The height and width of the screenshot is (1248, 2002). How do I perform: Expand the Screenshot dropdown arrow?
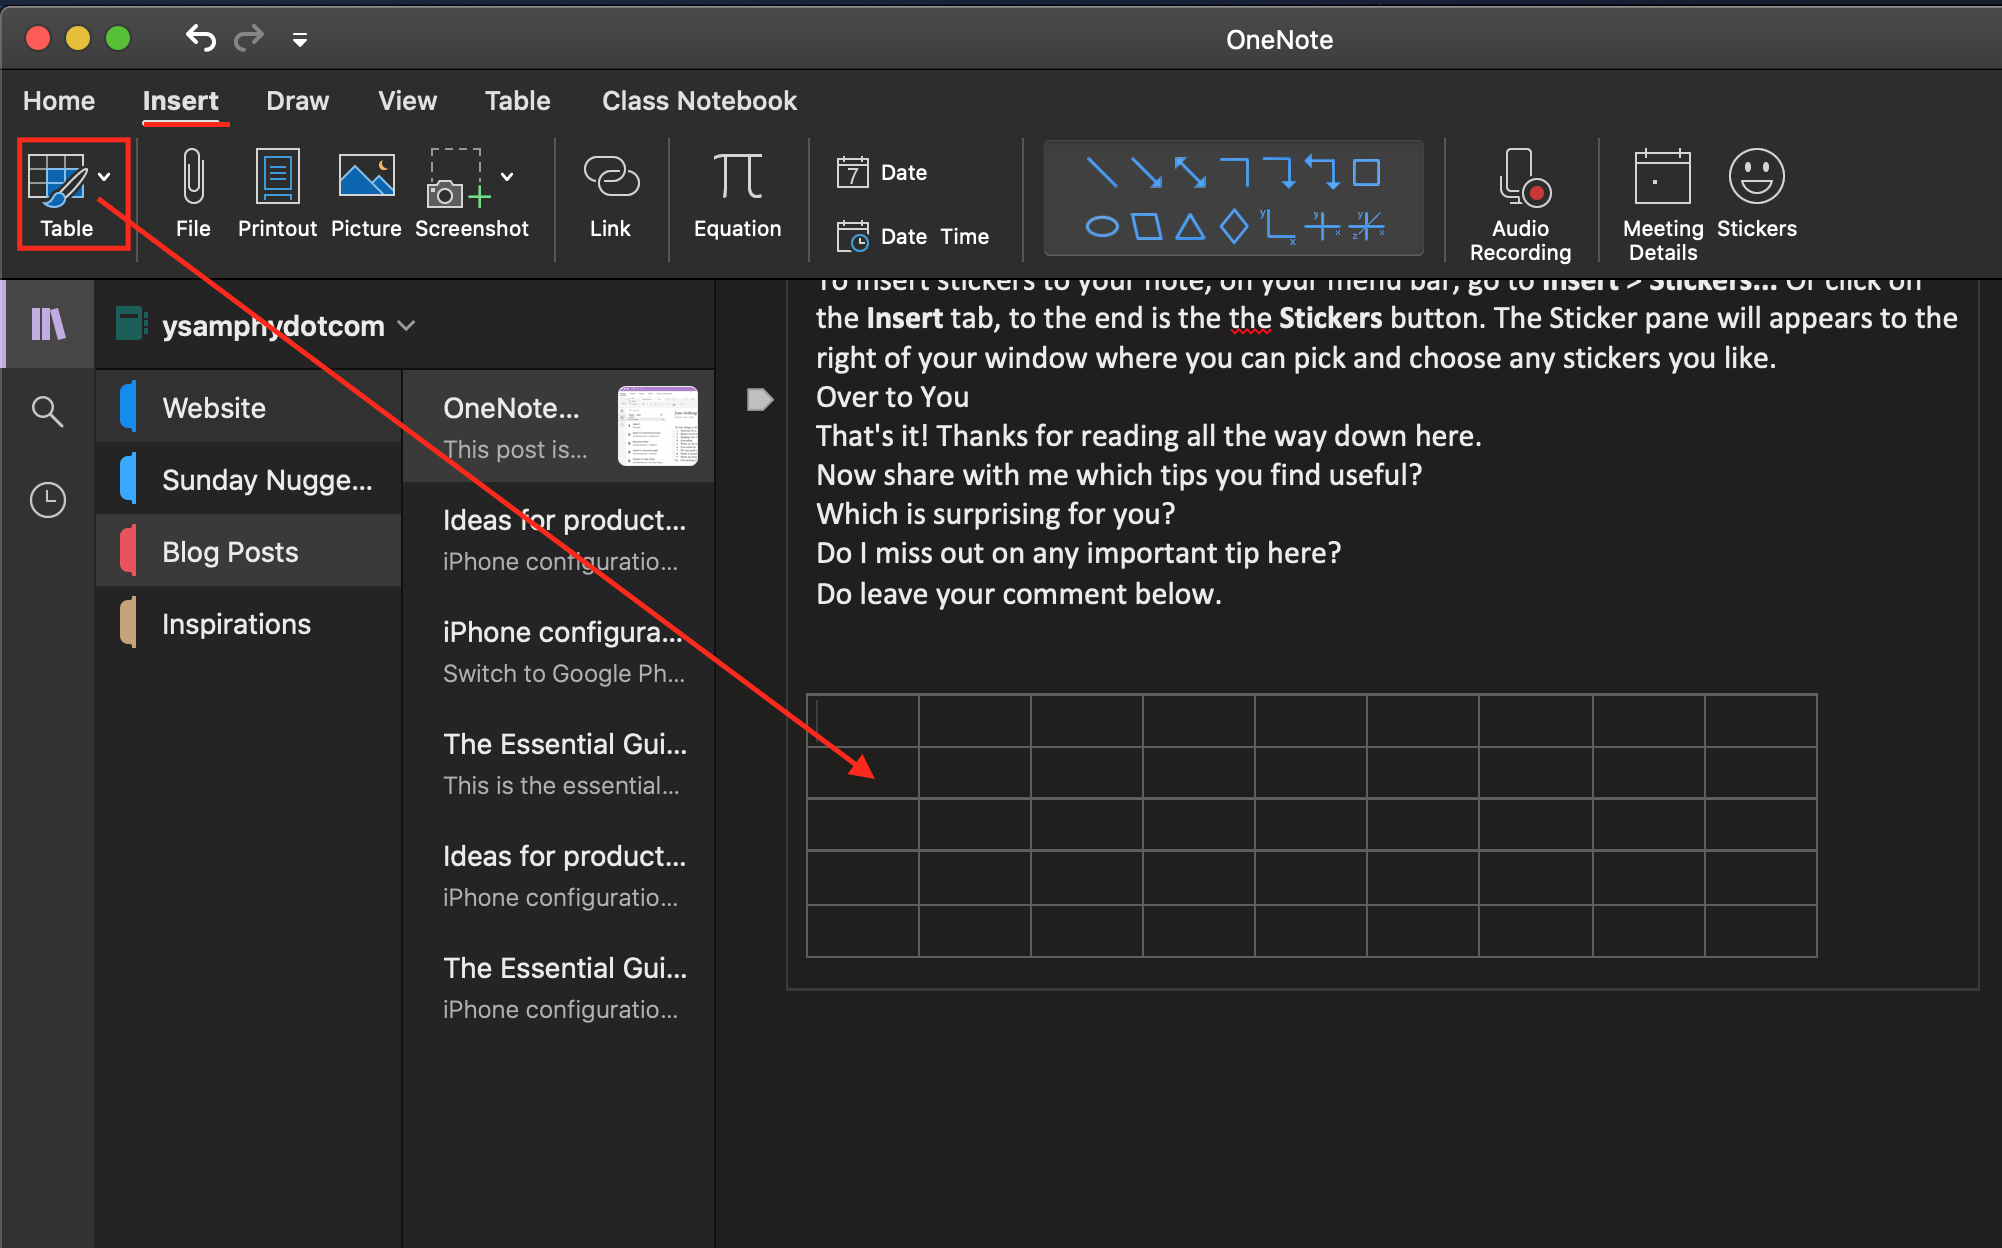508,177
